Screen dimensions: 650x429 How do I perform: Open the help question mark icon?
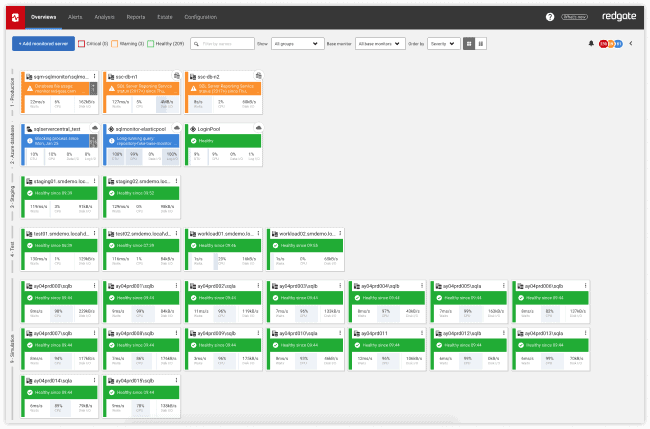pyautogui.click(x=549, y=17)
